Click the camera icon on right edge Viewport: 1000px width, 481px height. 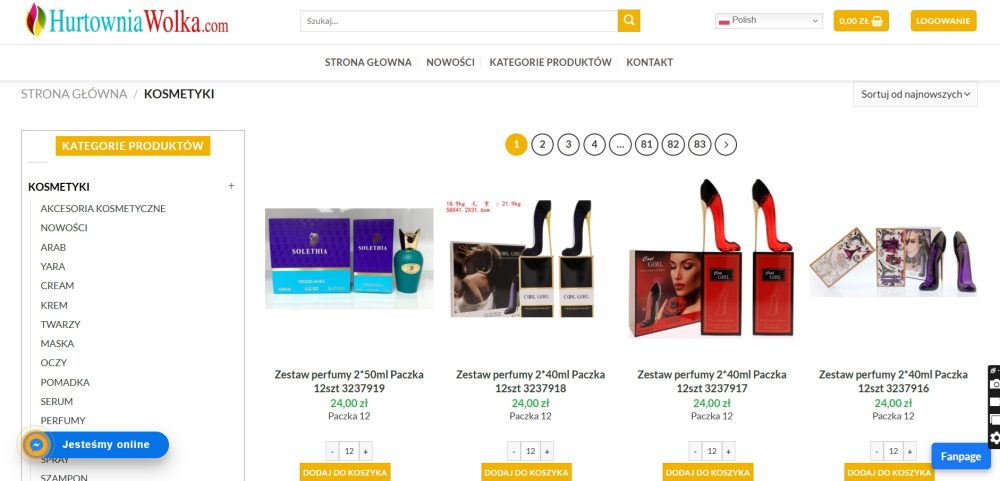(994, 384)
